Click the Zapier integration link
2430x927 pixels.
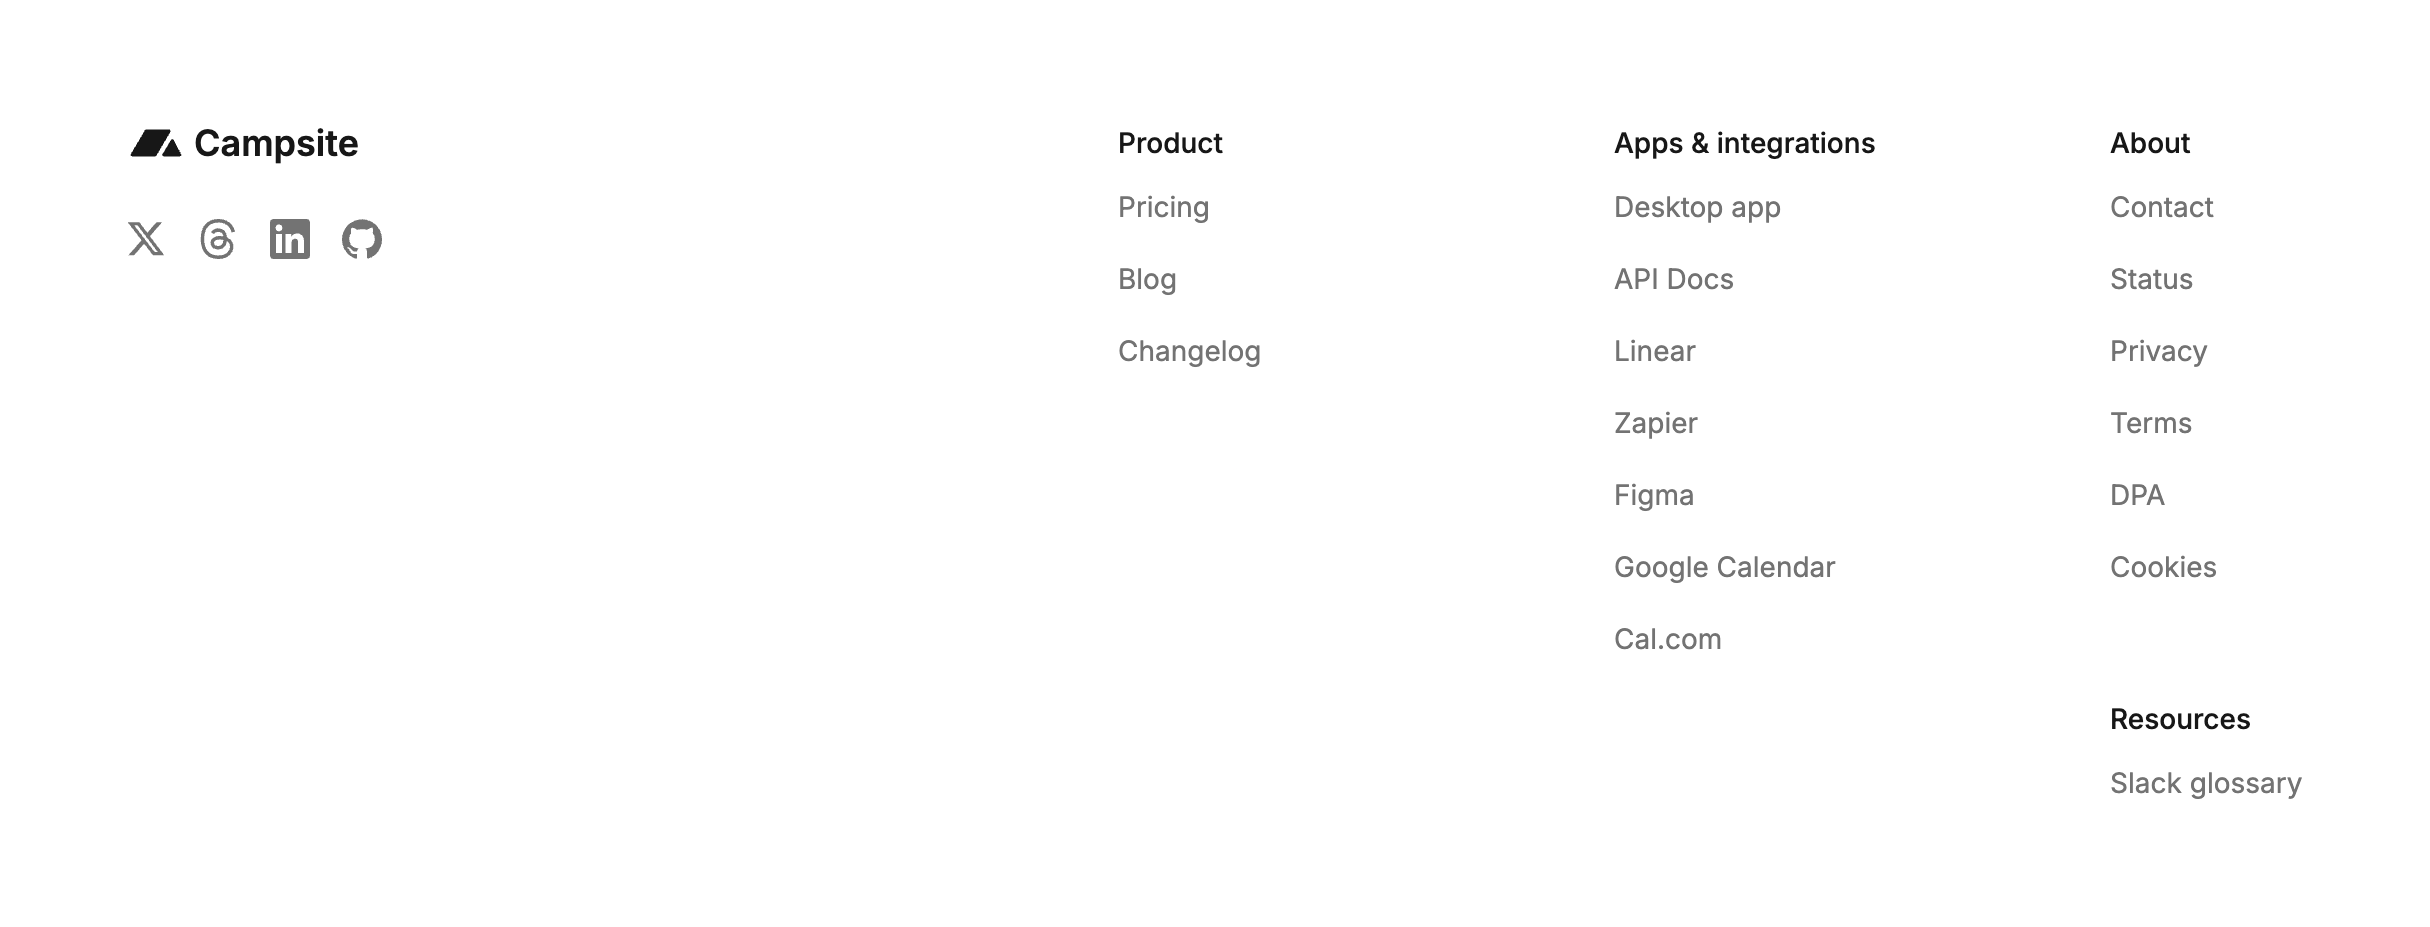1655,424
